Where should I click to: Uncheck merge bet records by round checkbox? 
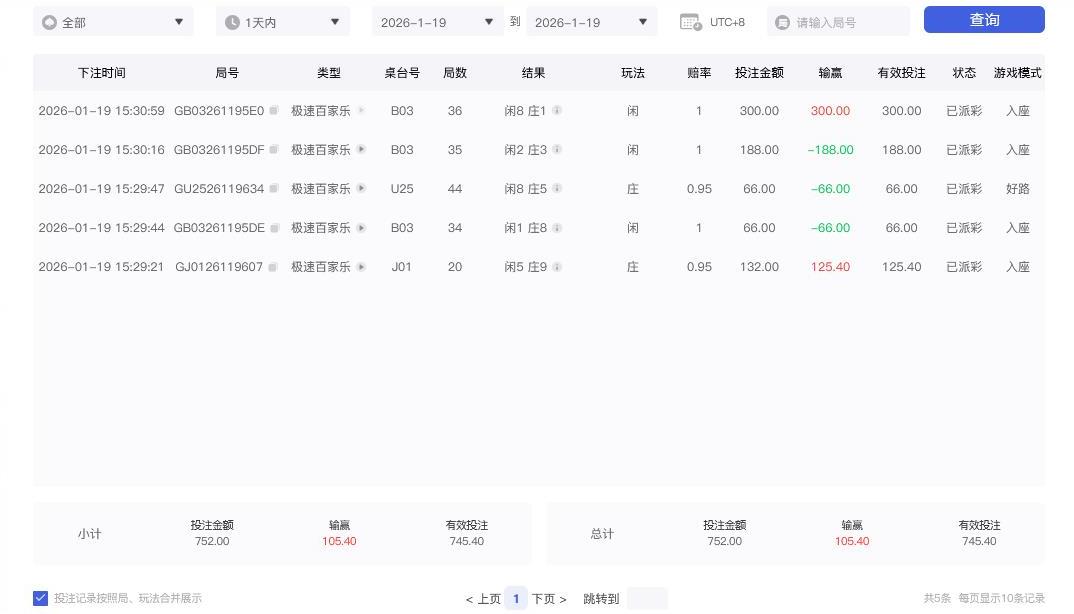coord(41,598)
